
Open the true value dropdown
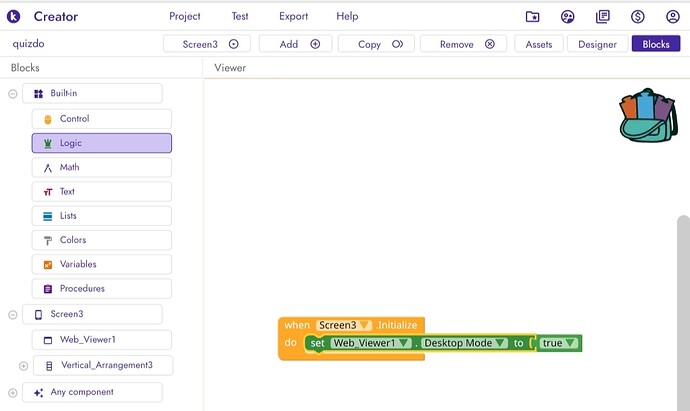coord(558,343)
